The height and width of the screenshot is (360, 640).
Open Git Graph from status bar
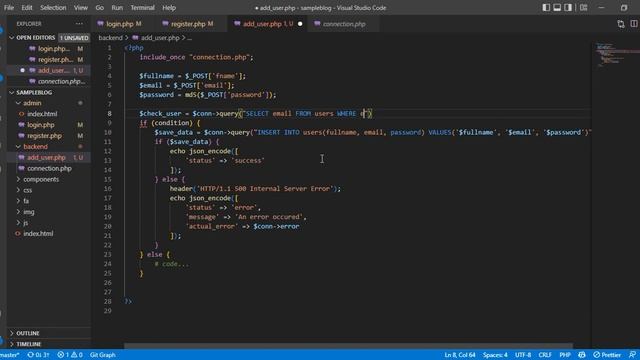pyautogui.click(x=102, y=355)
